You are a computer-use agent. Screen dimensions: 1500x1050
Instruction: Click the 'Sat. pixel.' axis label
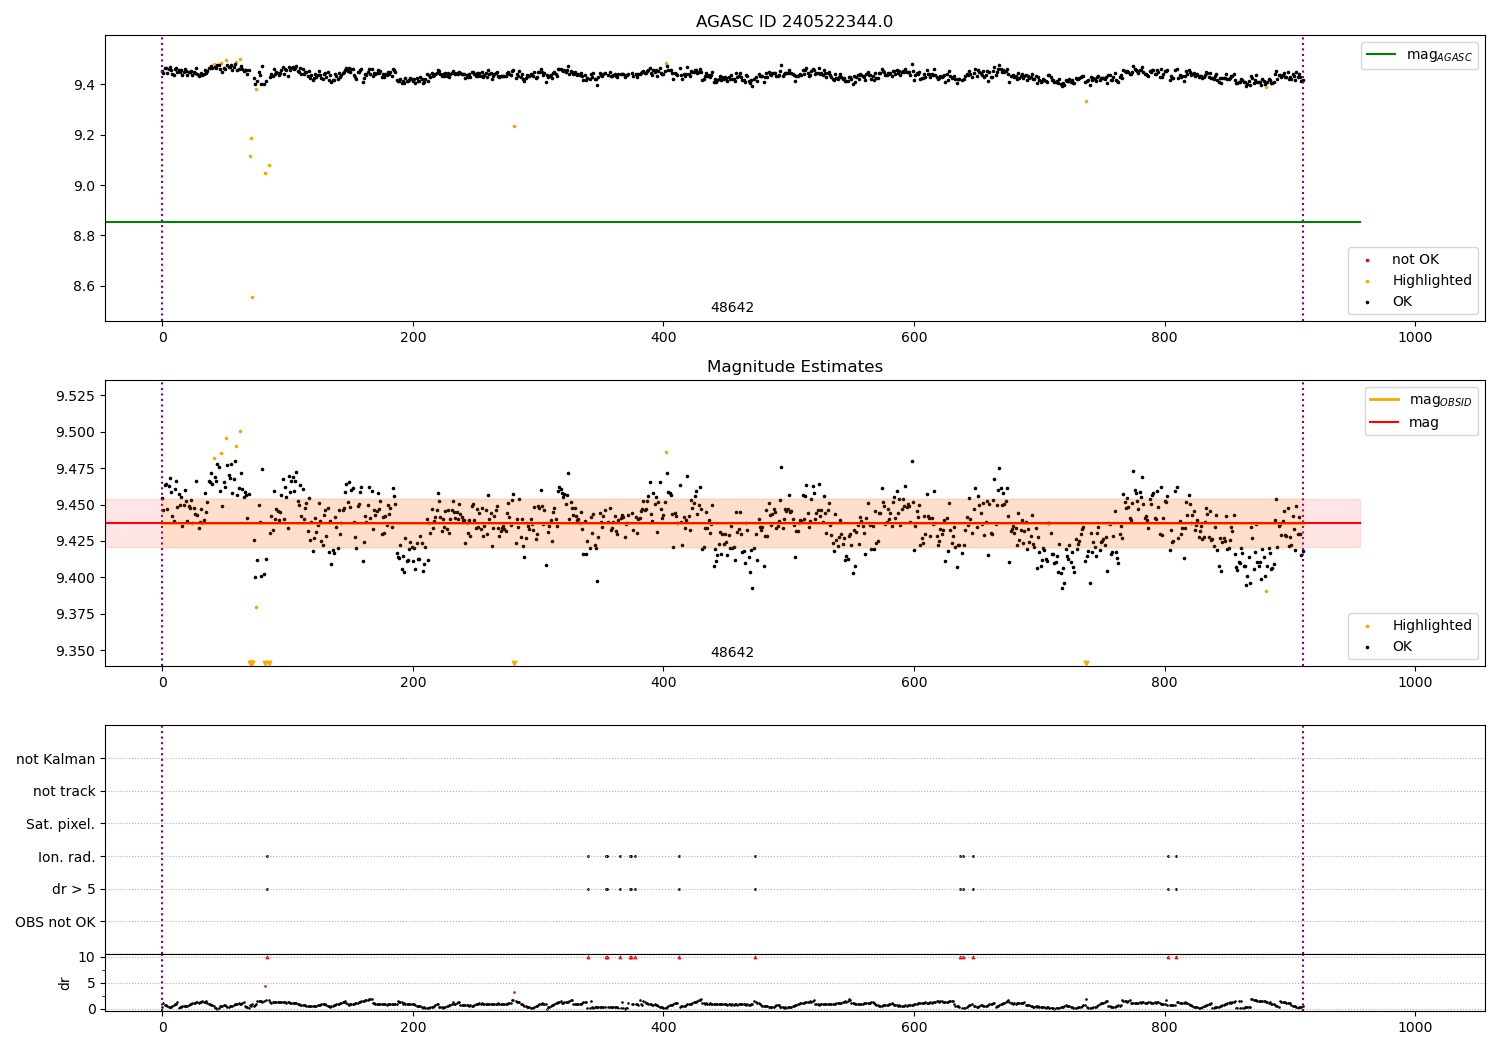coord(61,824)
